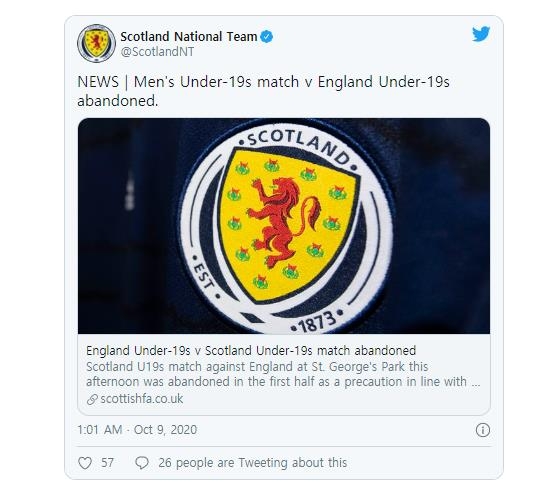Visit the @ScotlandNT handle

[x=157, y=52]
